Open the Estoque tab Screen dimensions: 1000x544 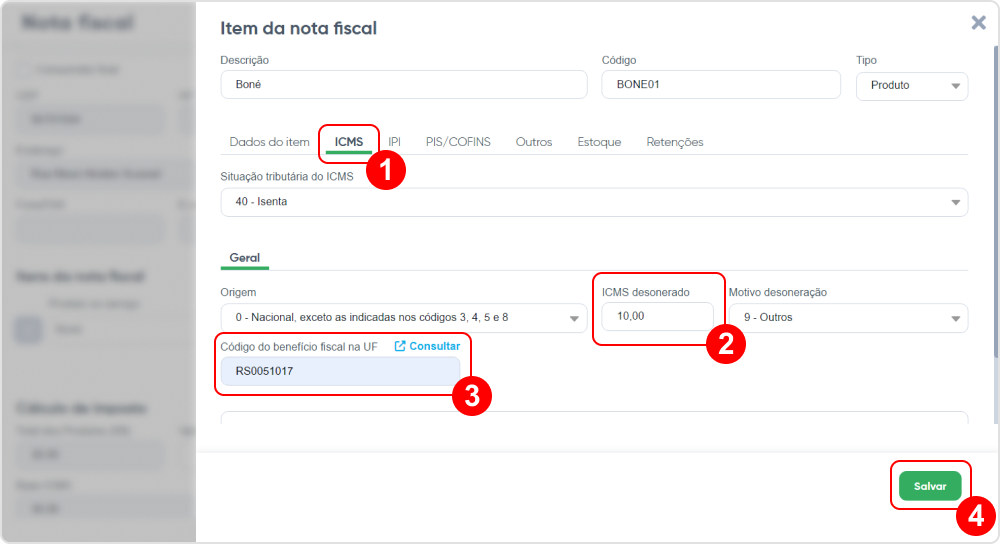point(599,142)
